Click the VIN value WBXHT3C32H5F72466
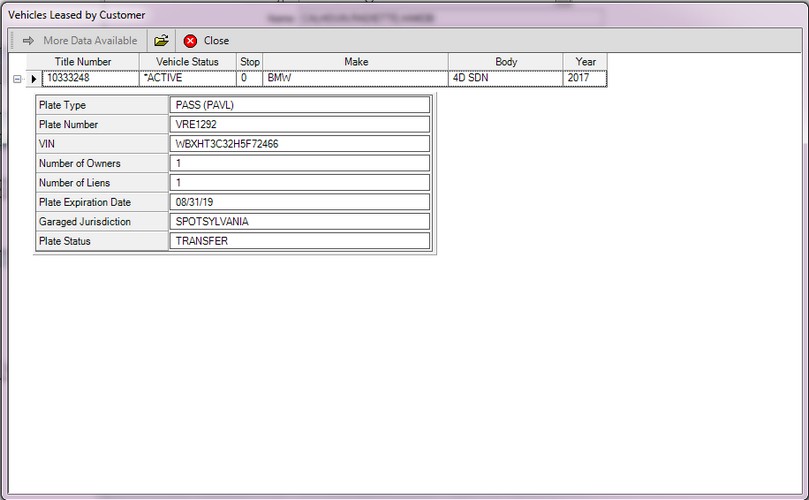 [x=300, y=144]
